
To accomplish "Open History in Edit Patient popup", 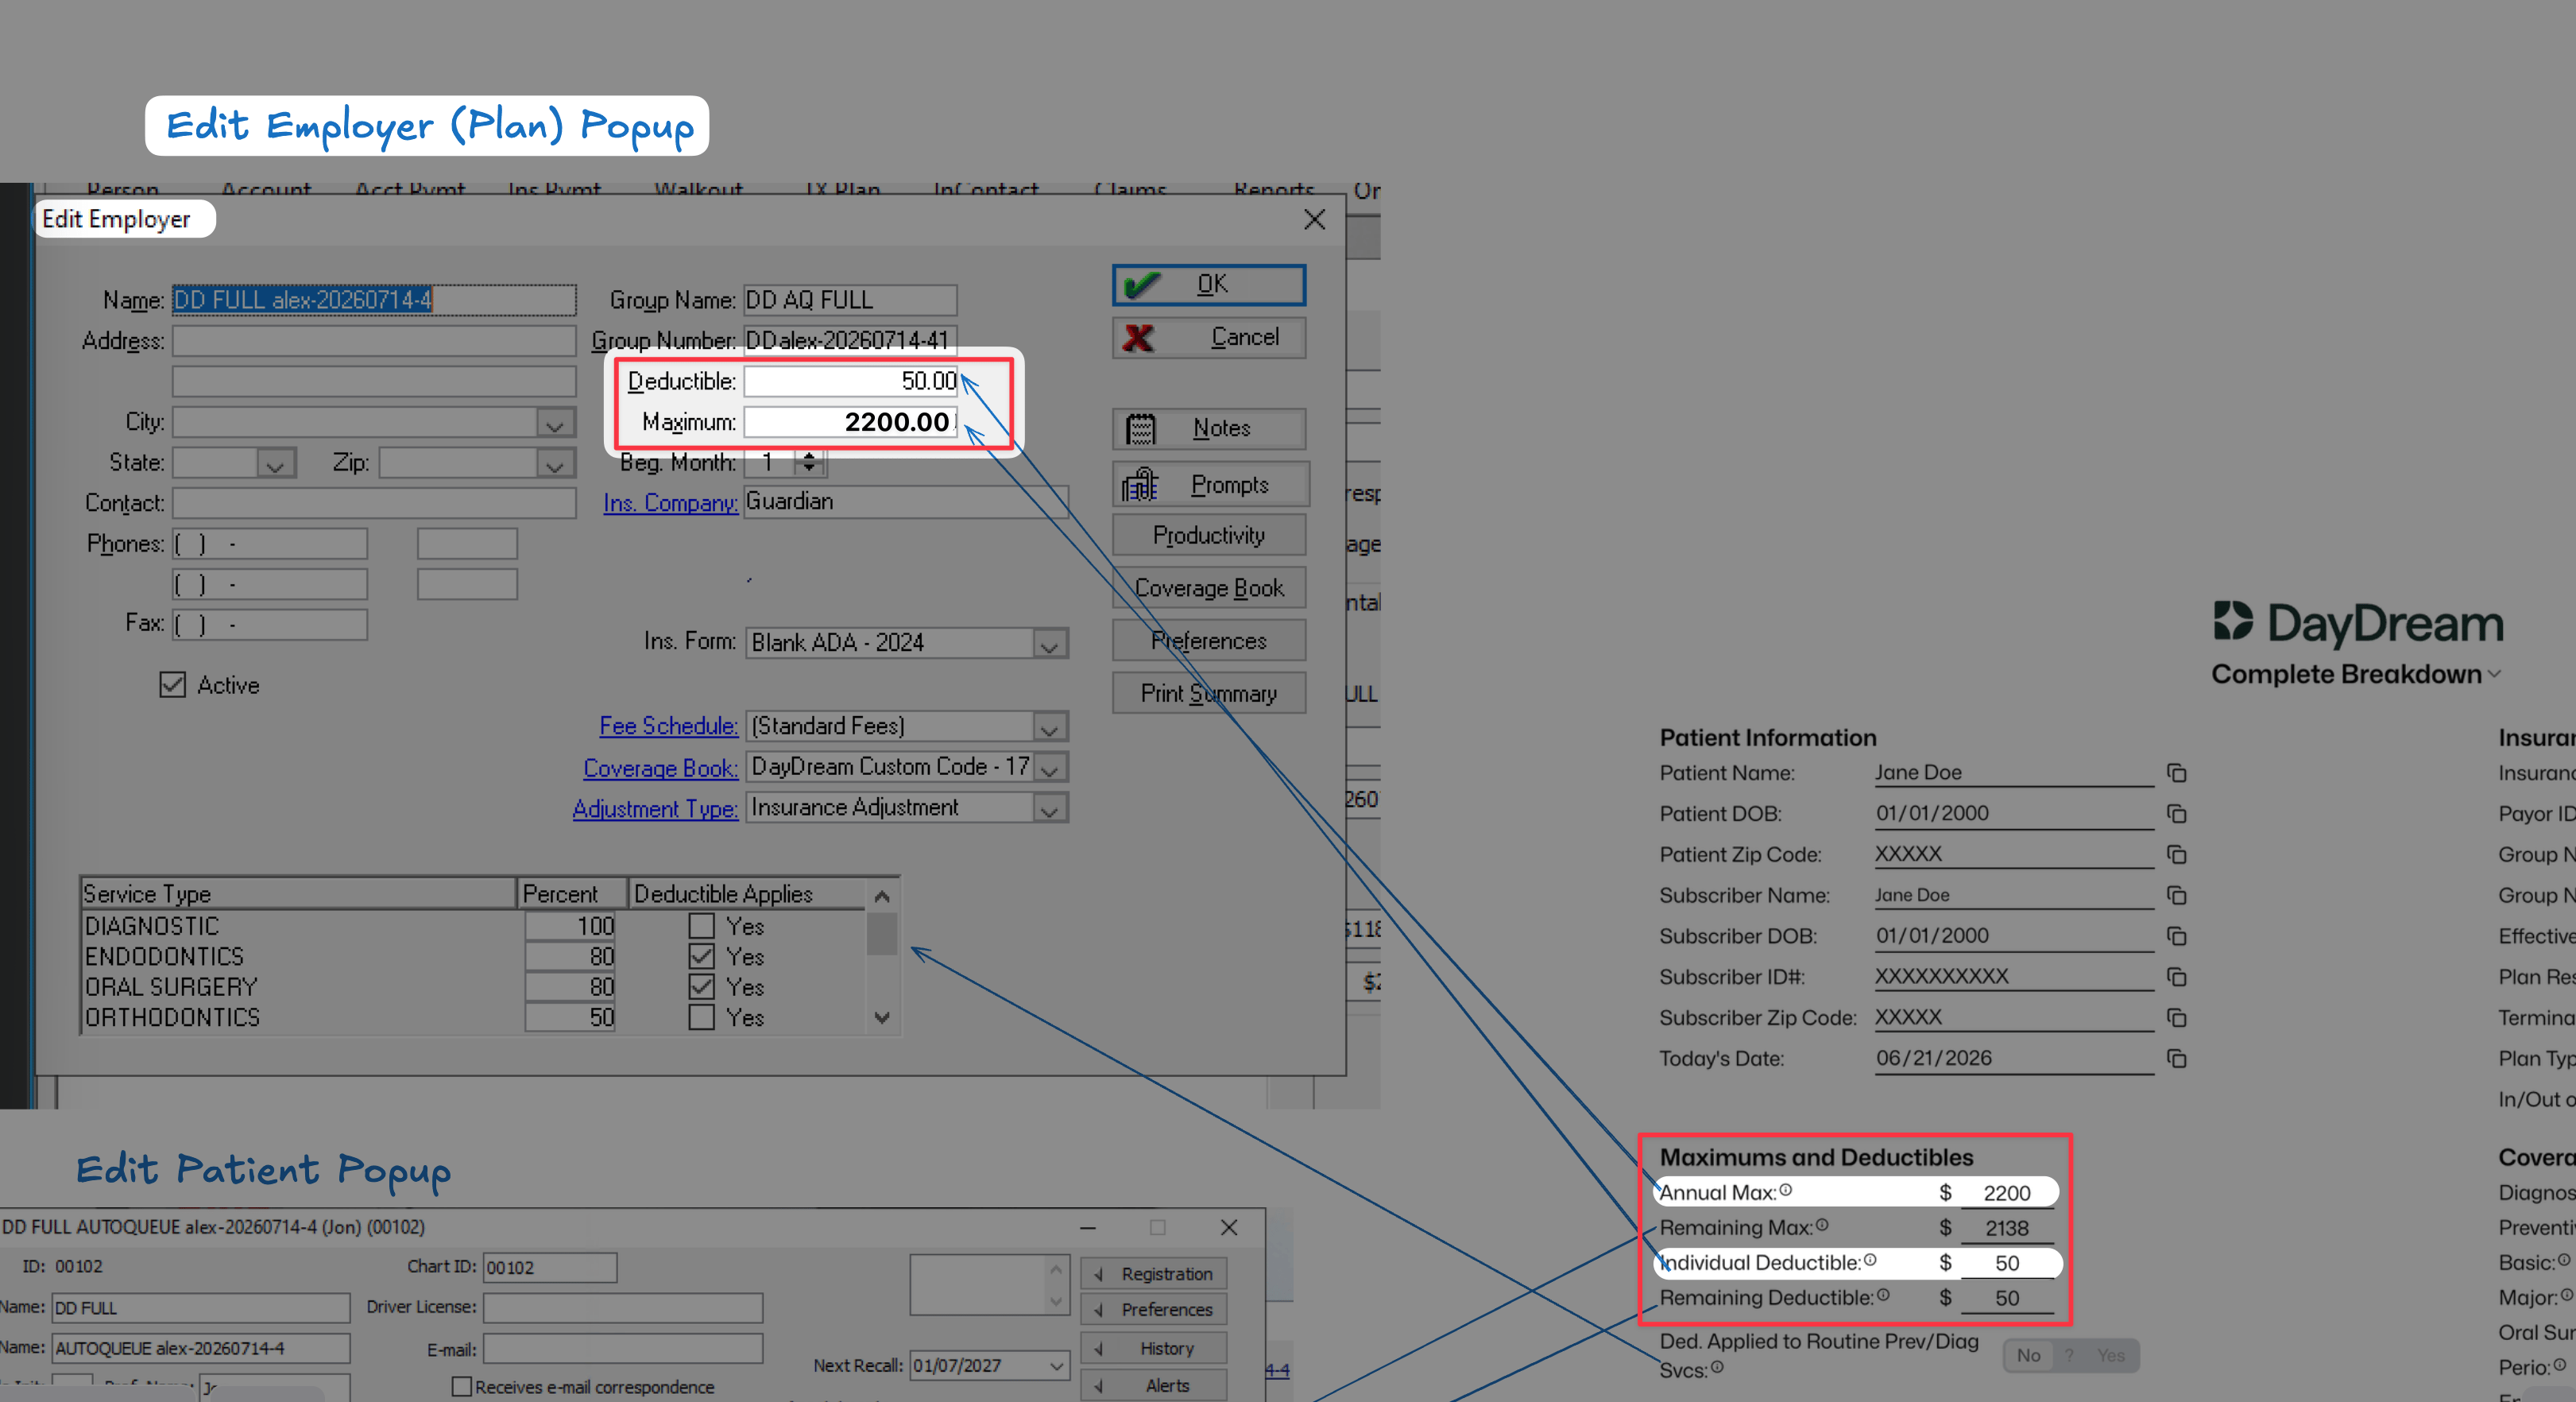I will (x=1154, y=1349).
